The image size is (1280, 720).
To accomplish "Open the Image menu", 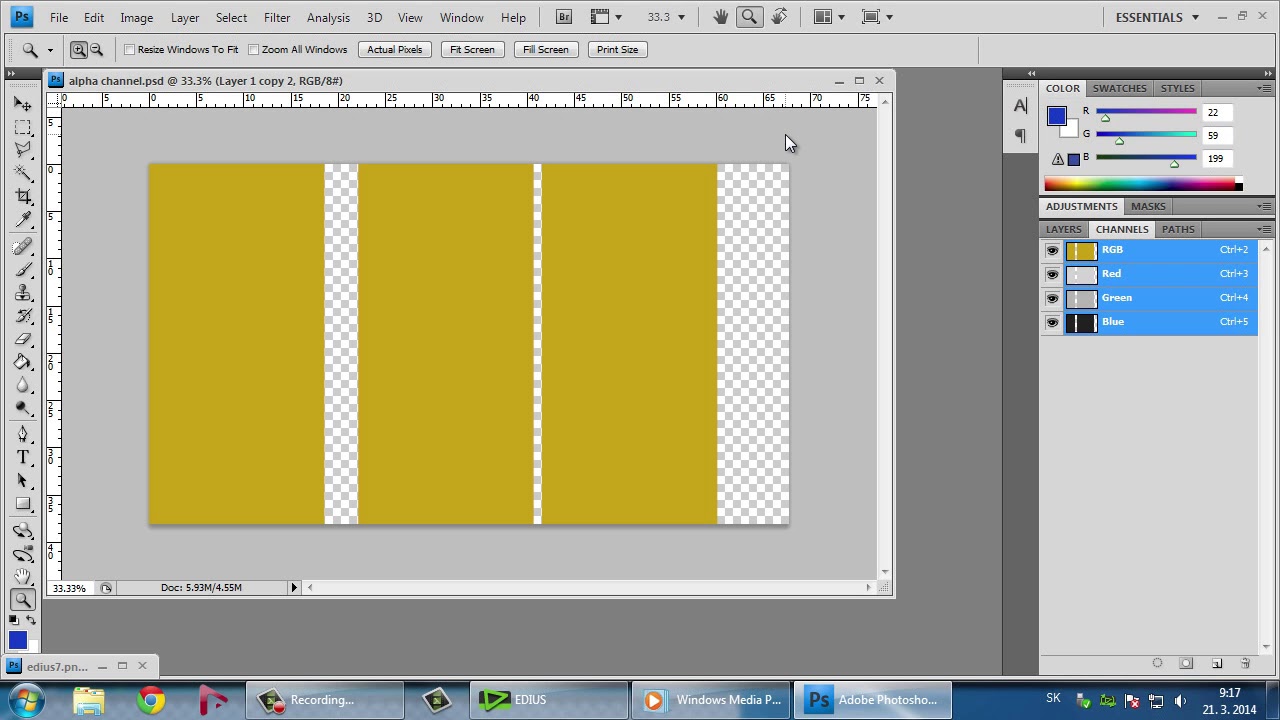I will pyautogui.click(x=136, y=17).
